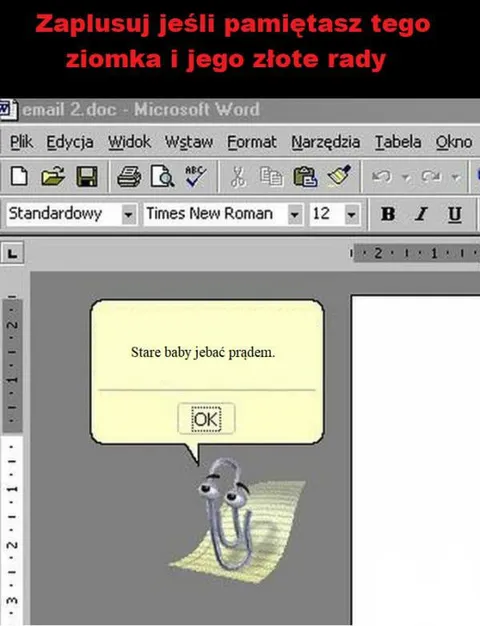The width and height of the screenshot is (480, 626).
Task: Open the Edycja menu
Action: click(x=70, y=142)
